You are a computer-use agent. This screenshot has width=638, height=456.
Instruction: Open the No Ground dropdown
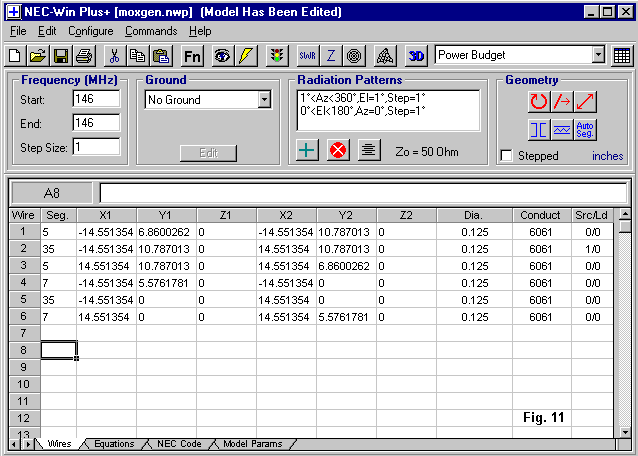pyautogui.click(x=264, y=99)
